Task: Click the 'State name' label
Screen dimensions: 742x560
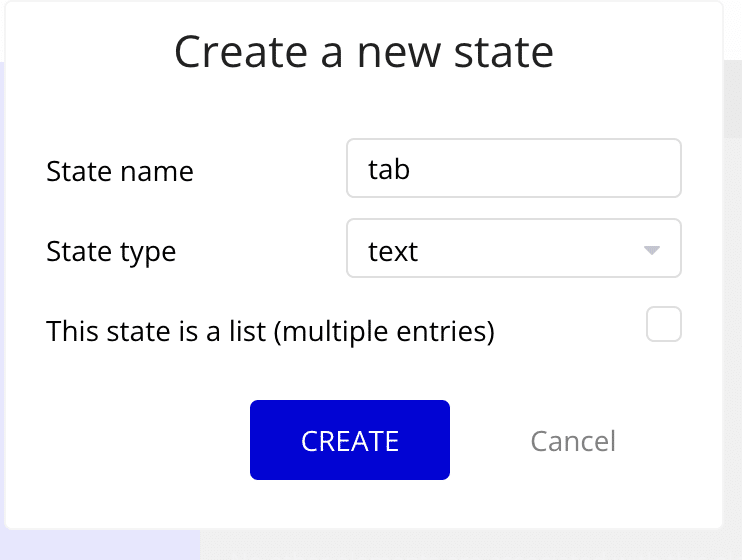Action: 120,171
